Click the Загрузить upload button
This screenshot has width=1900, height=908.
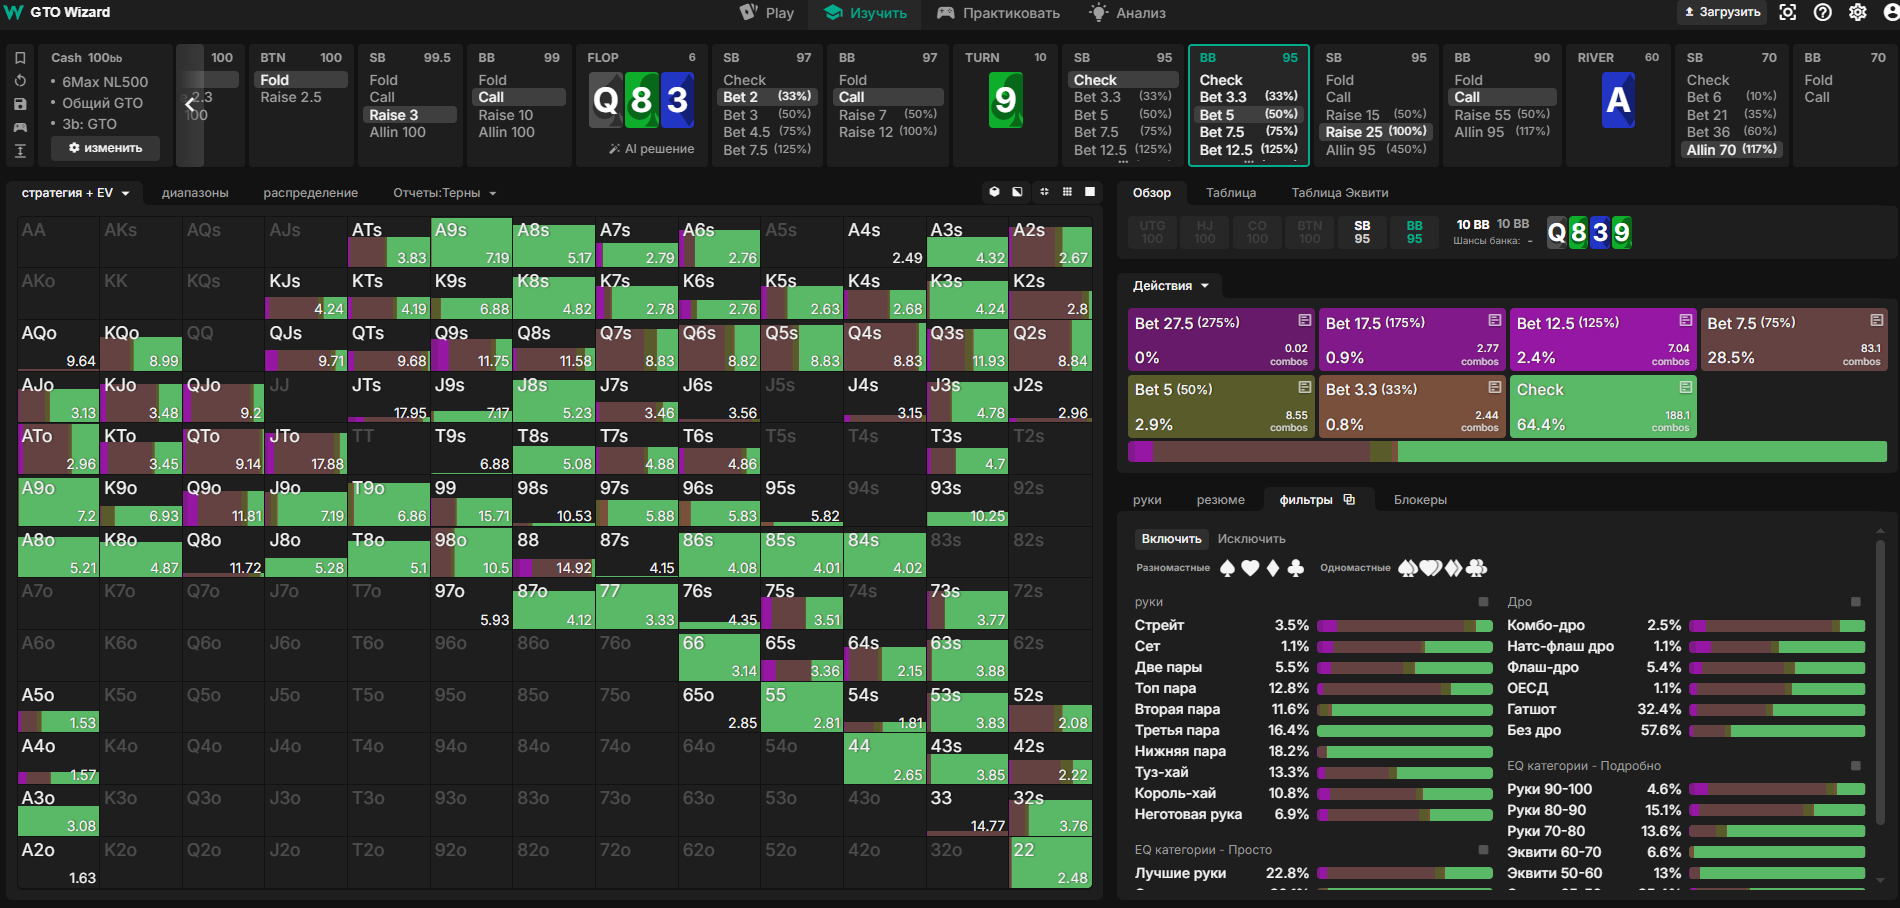coord(1722,12)
